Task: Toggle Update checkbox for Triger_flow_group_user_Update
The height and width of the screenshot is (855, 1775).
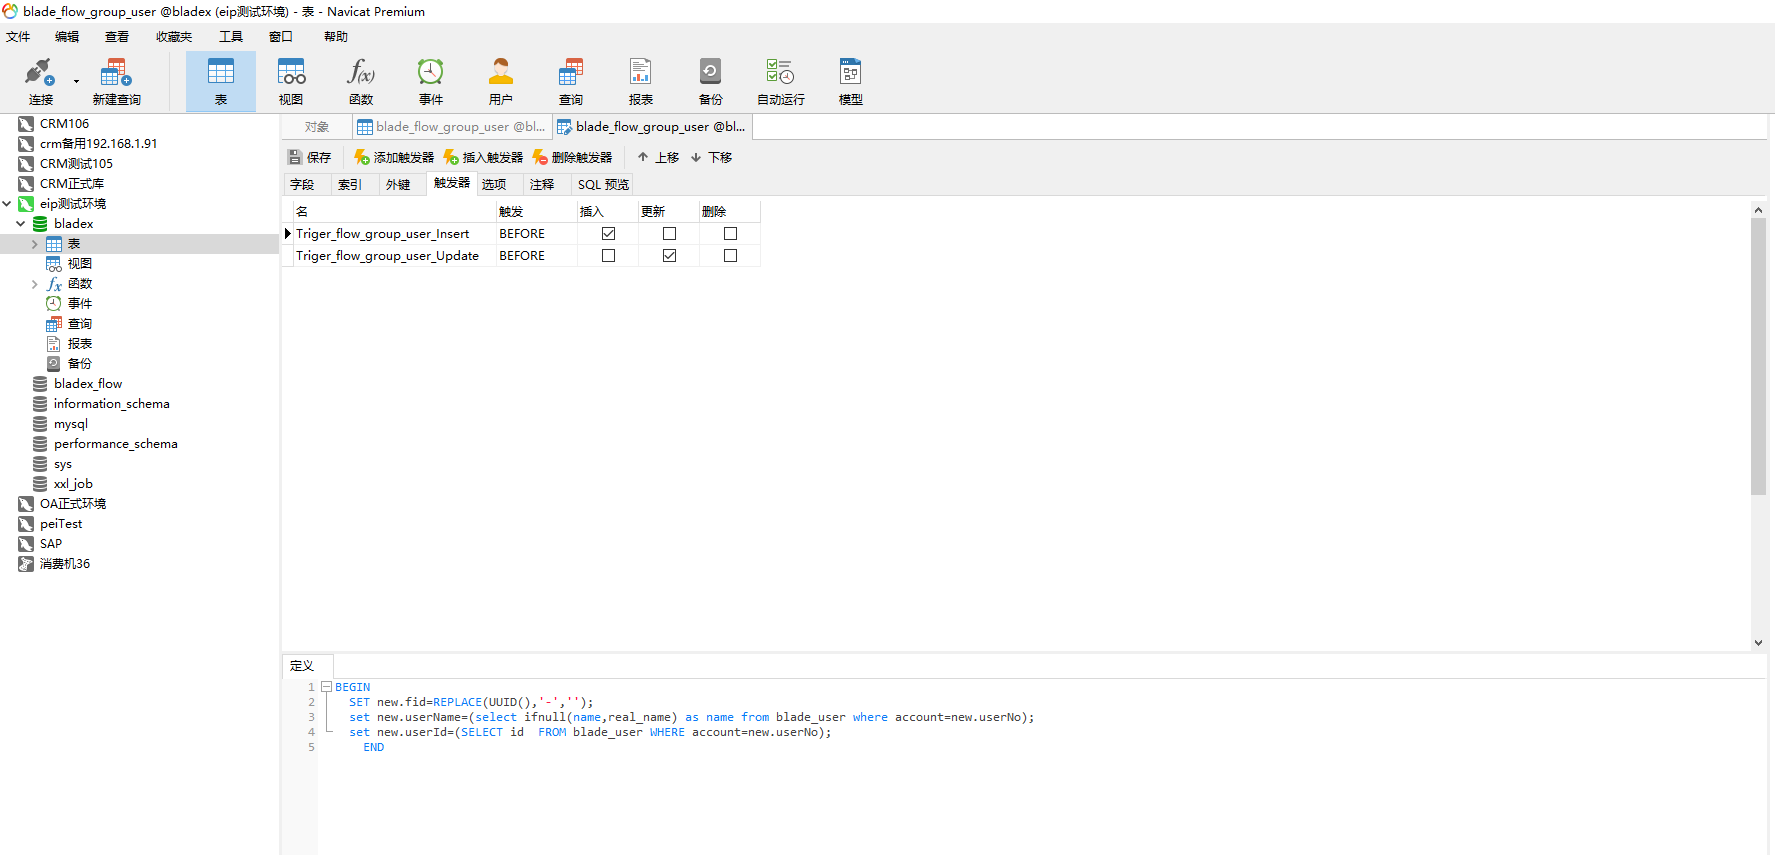Action: click(669, 255)
